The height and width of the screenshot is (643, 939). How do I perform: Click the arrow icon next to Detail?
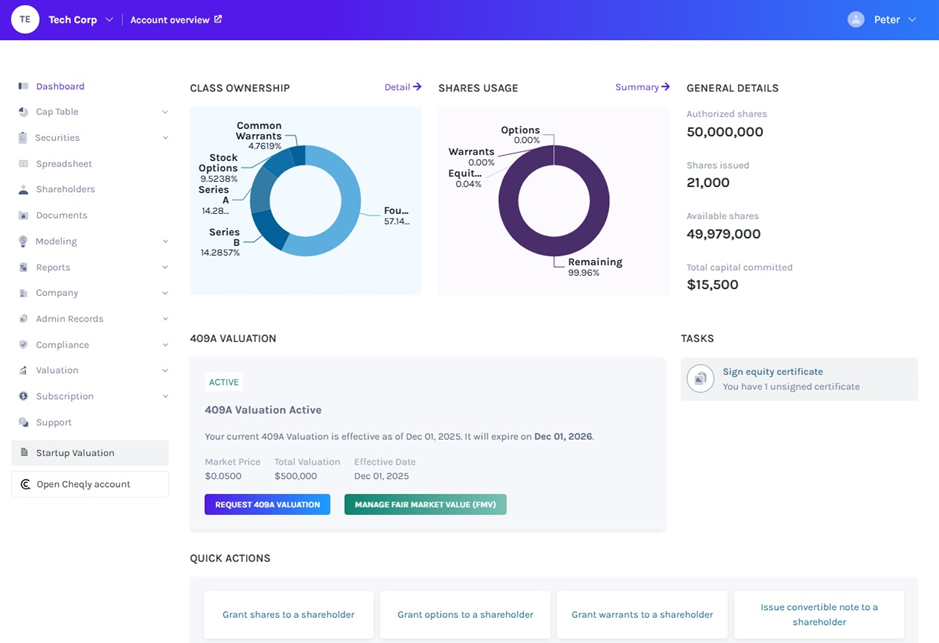417,87
